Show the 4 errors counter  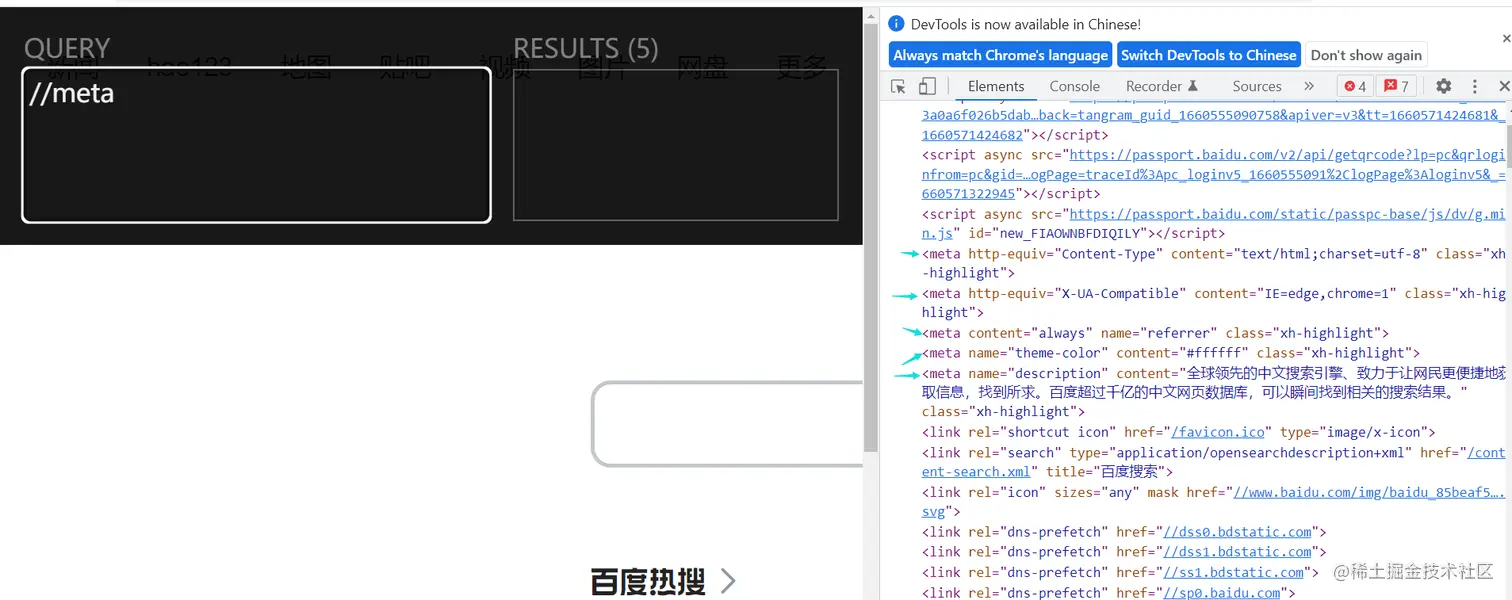click(x=1355, y=86)
